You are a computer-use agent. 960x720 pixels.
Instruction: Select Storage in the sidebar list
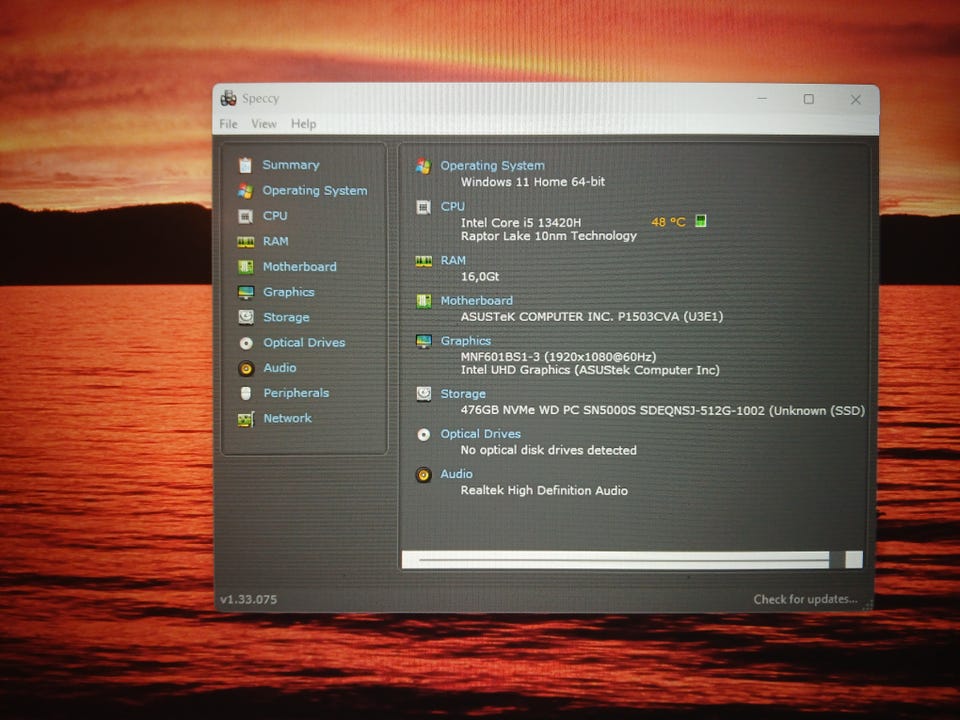286,317
